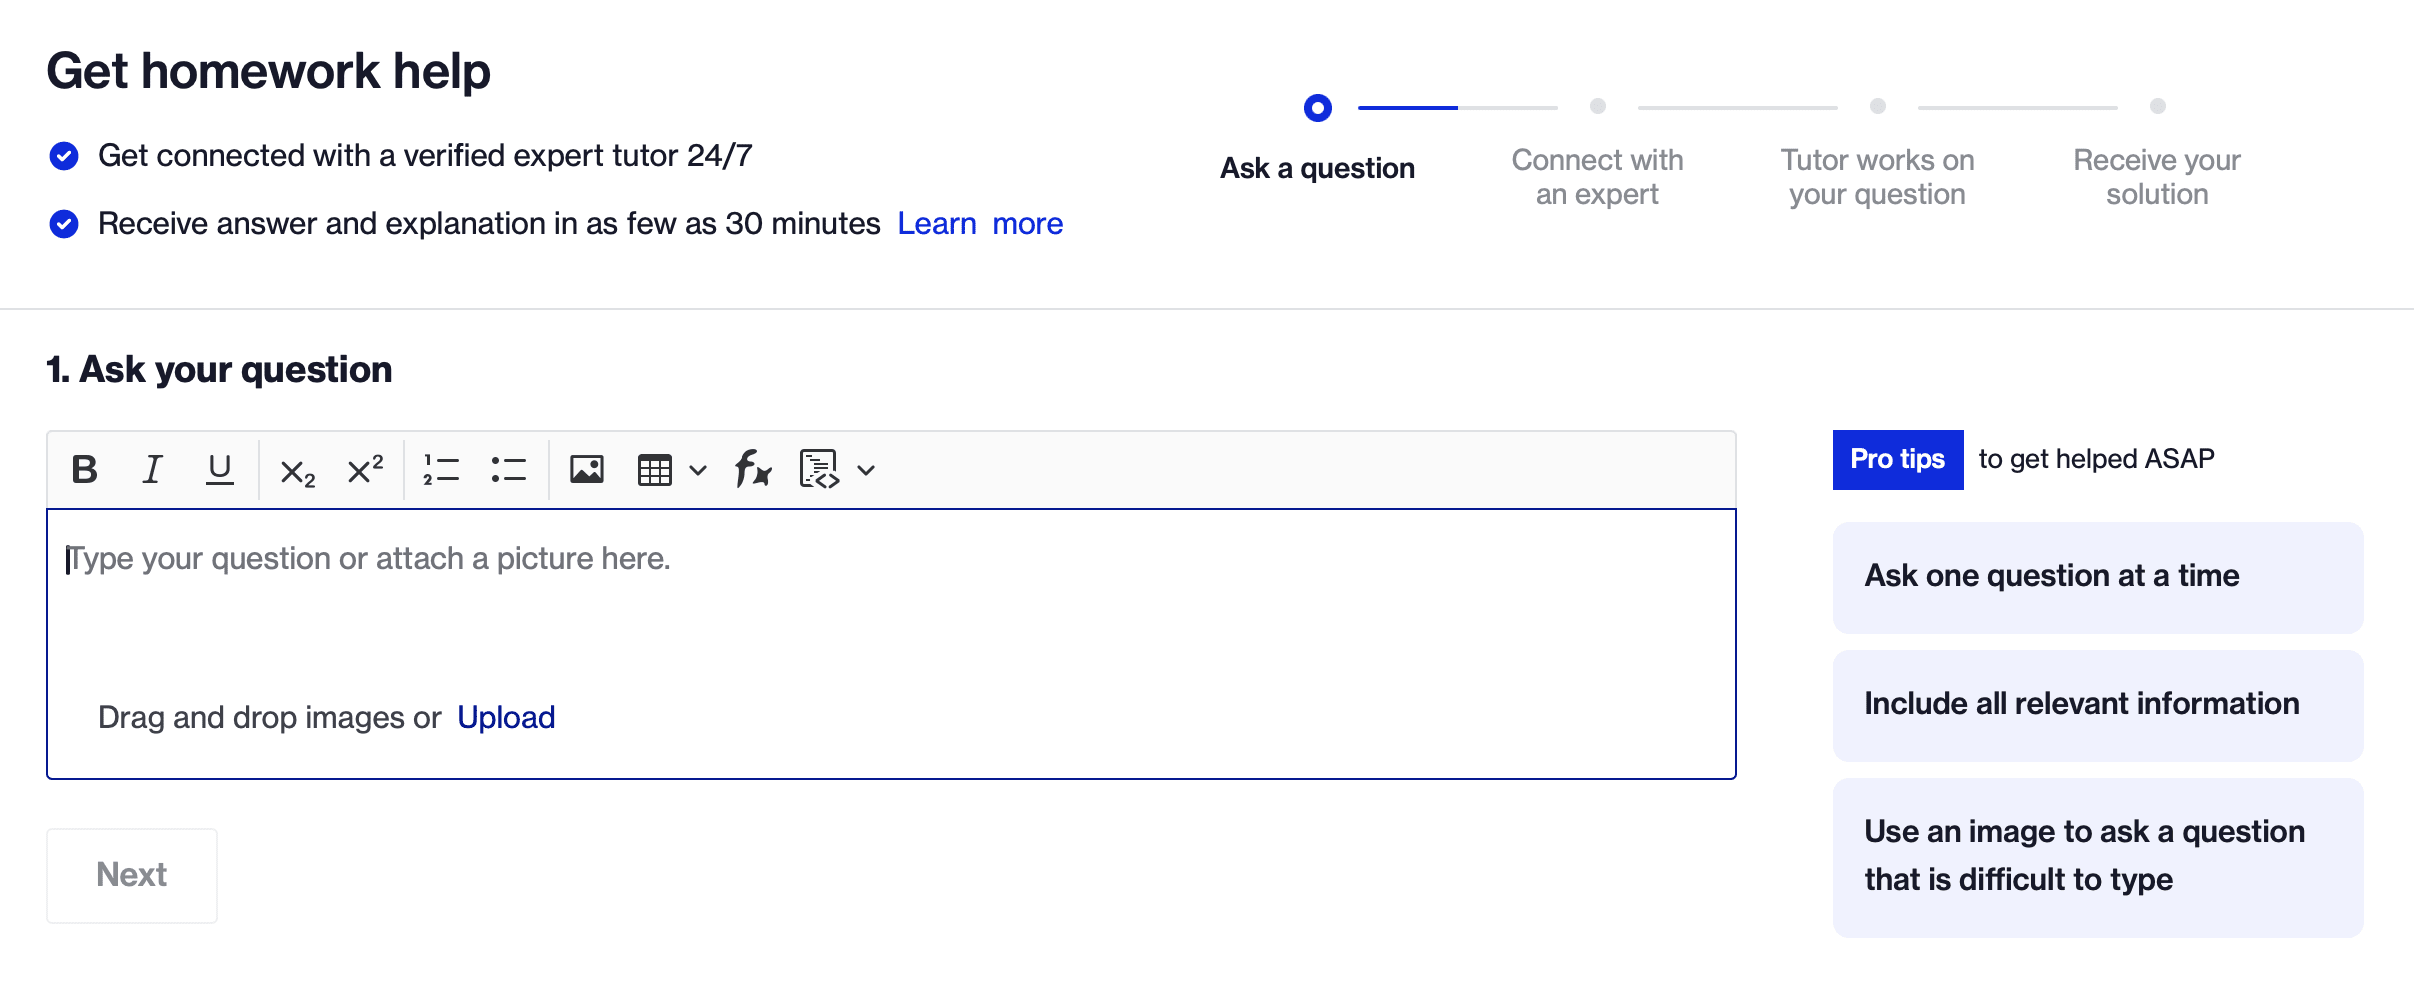
Task: Select the subscript tool
Action: click(297, 471)
